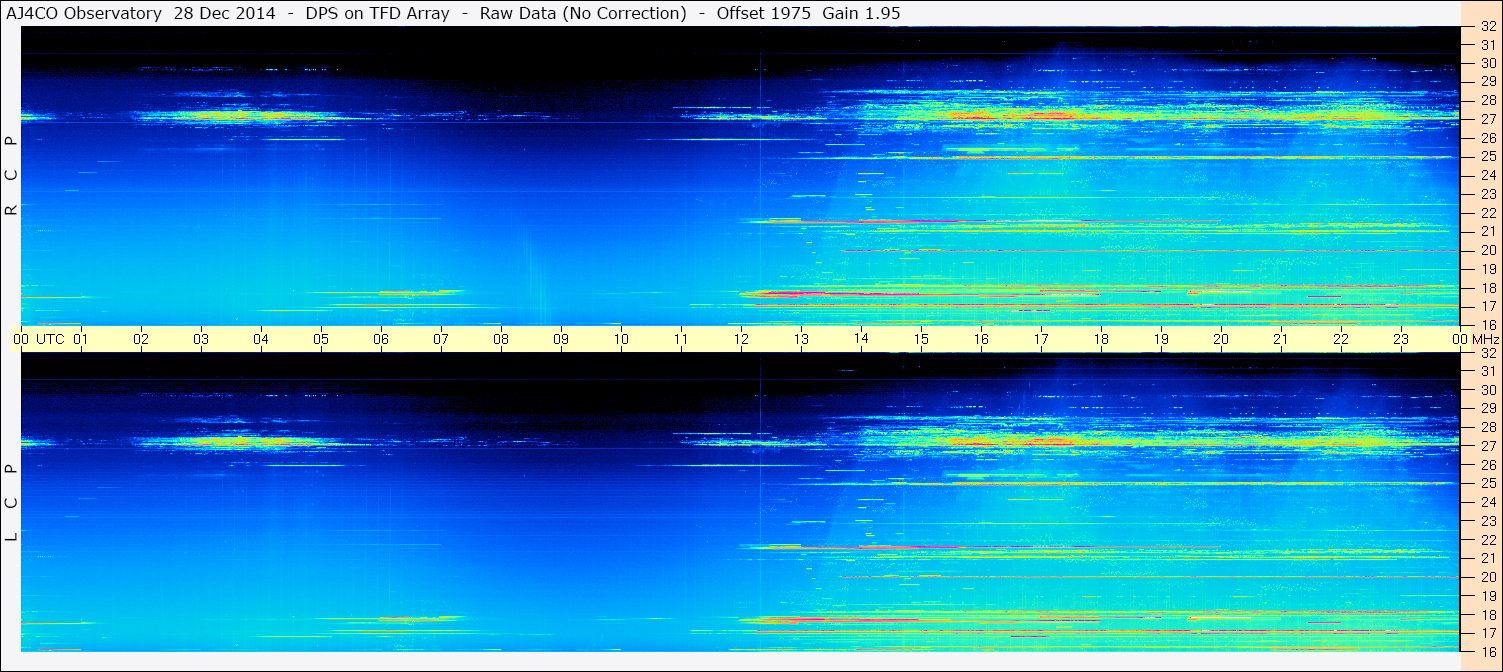Click the 25 MHz label on RCP frequency scale
This screenshot has height=672, width=1503.
(1487, 157)
